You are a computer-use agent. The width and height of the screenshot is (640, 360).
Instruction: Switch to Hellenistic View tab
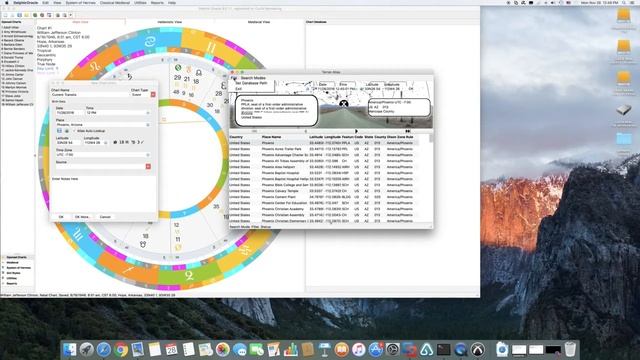click(170, 22)
